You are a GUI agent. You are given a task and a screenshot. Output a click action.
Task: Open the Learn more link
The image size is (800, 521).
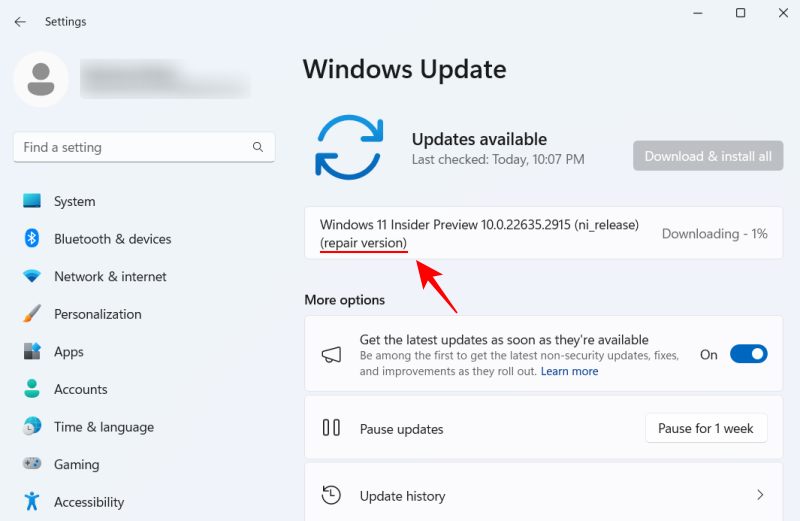tap(569, 371)
